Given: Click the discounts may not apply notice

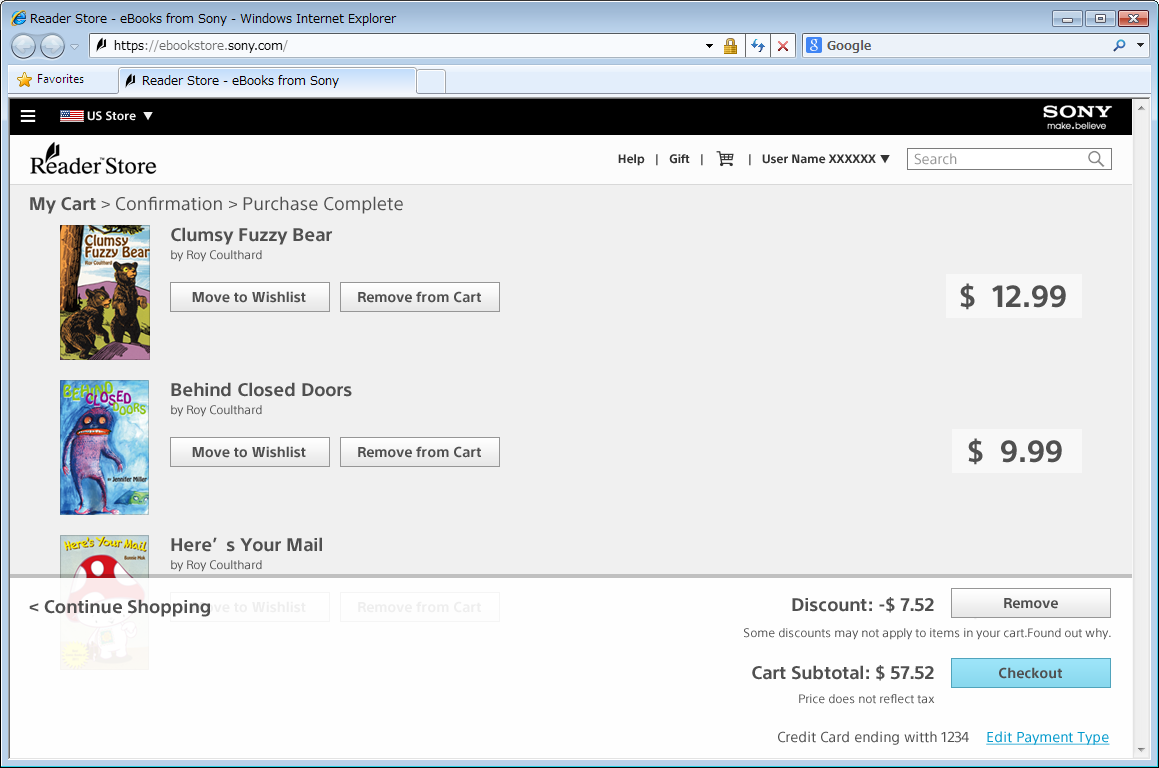Looking at the screenshot, I should pyautogui.click(x=927, y=633).
